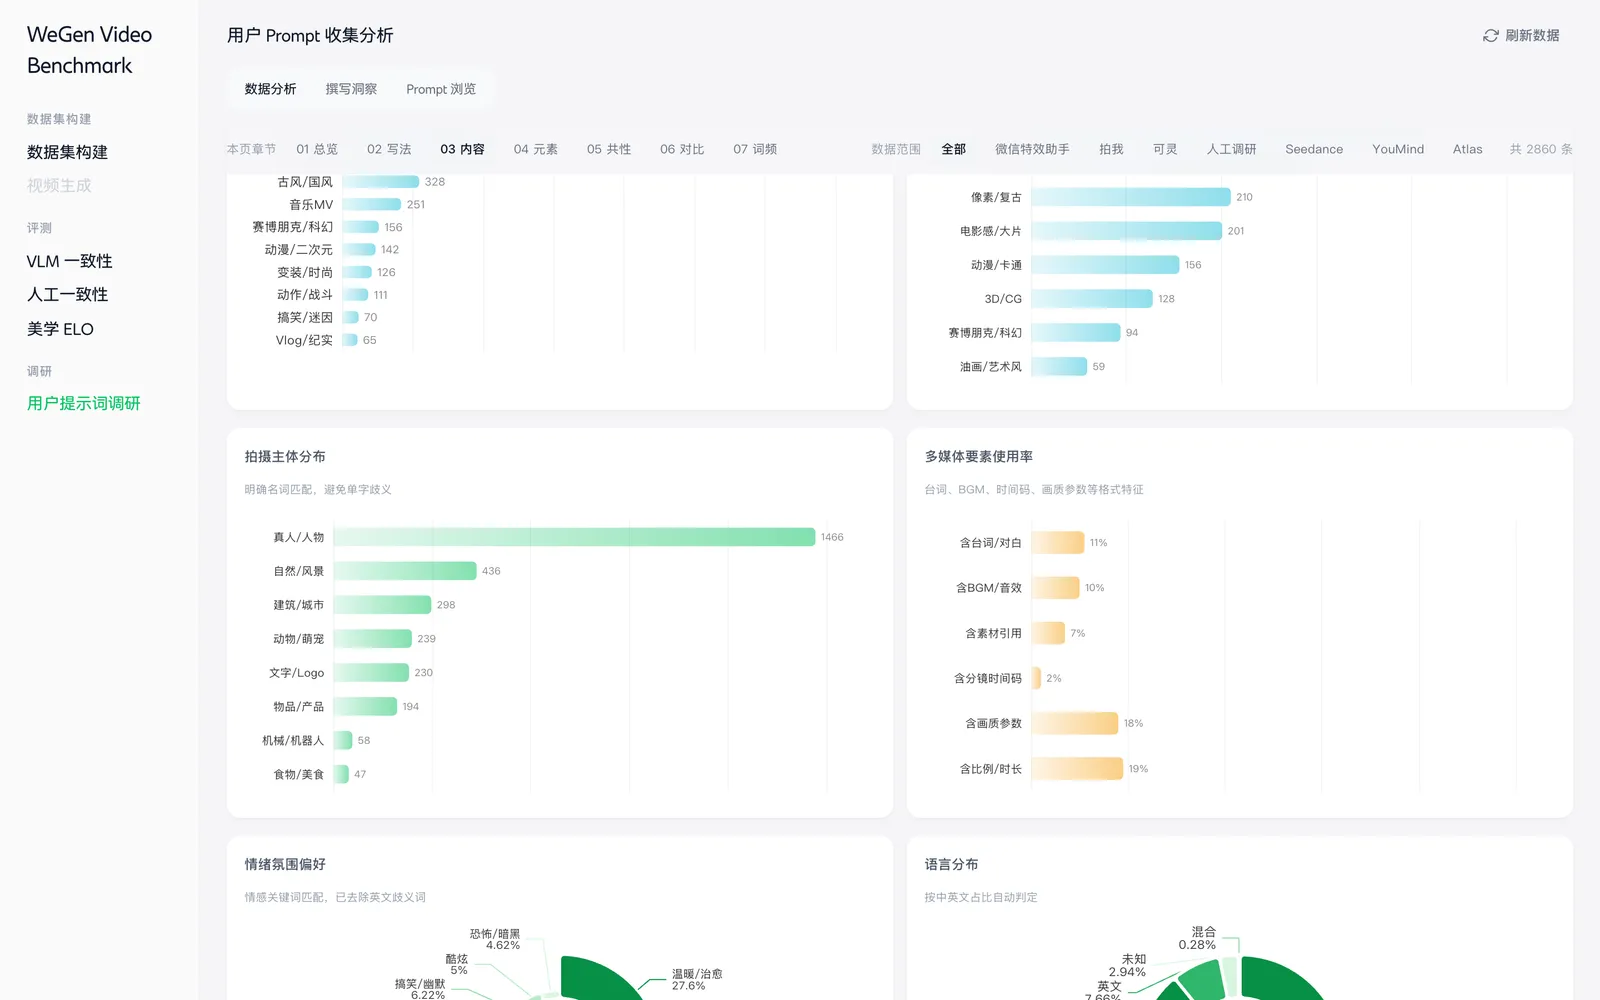Open 美学 ELO page

coord(60,329)
